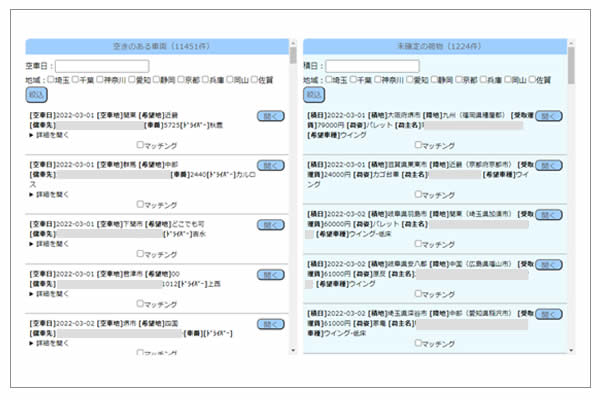Check マッチング for the 滋賀県東近江市 cargo
This screenshot has width=600, height=400.
(417, 195)
